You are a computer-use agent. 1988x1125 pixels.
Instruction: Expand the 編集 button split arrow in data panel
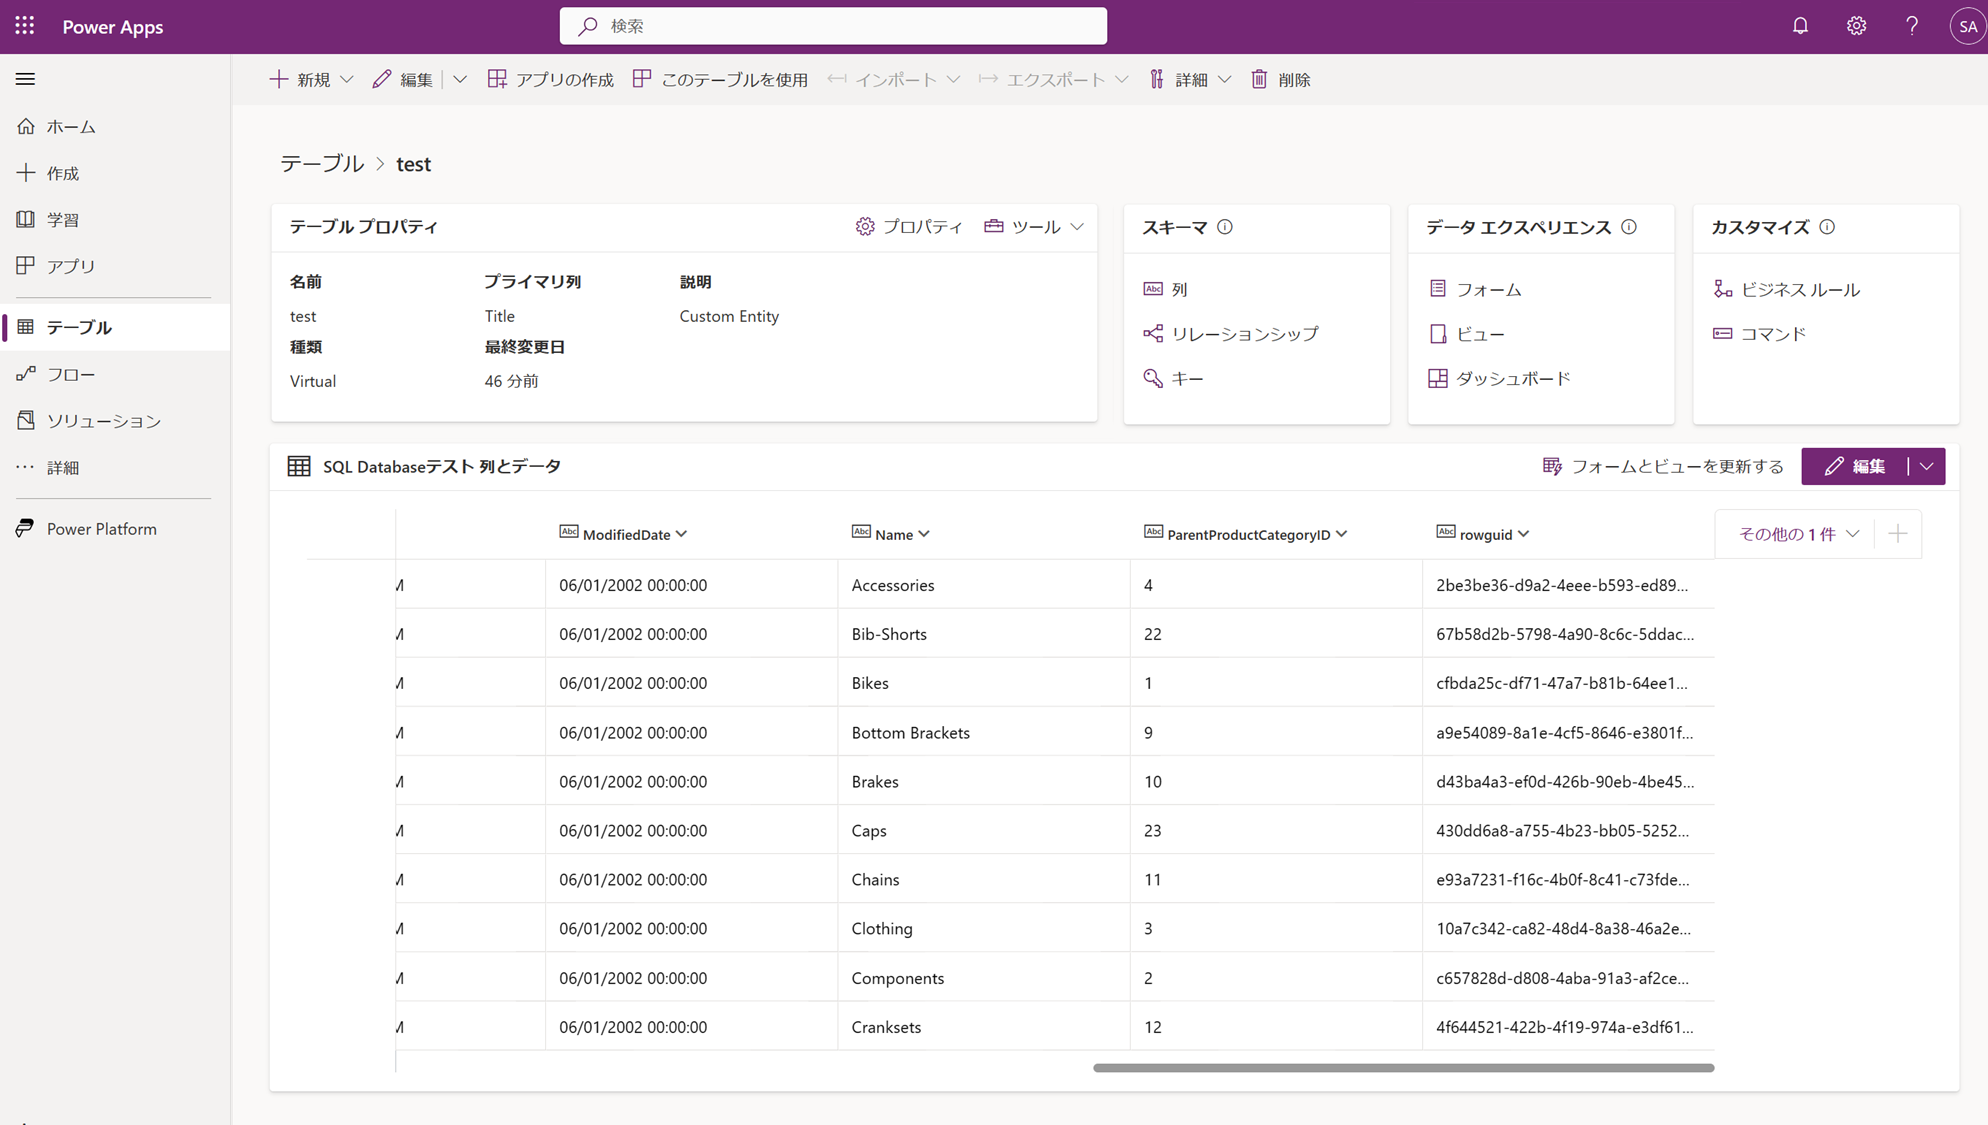coord(1927,466)
